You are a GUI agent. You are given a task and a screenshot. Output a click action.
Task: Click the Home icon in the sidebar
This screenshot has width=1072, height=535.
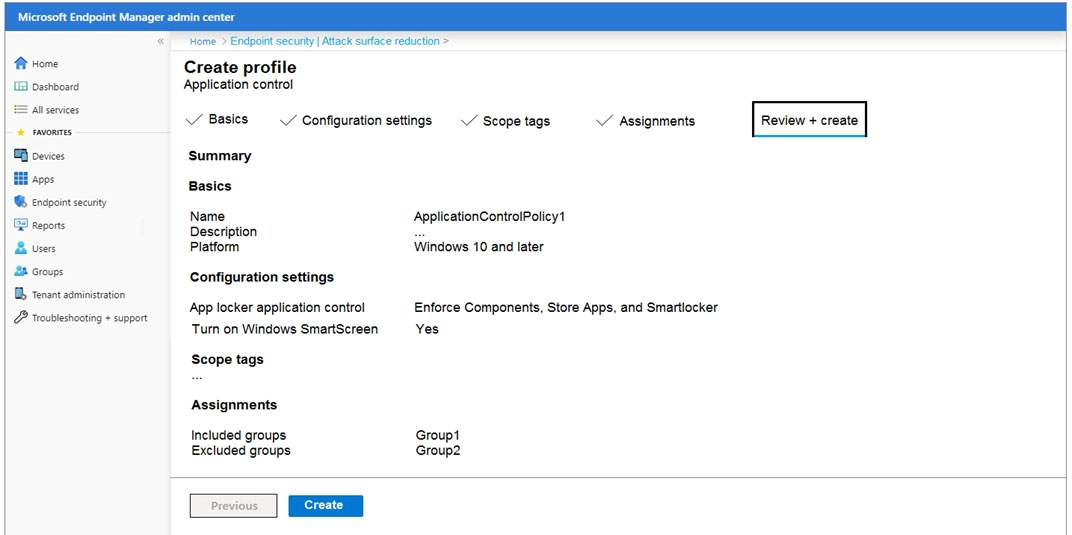point(21,64)
